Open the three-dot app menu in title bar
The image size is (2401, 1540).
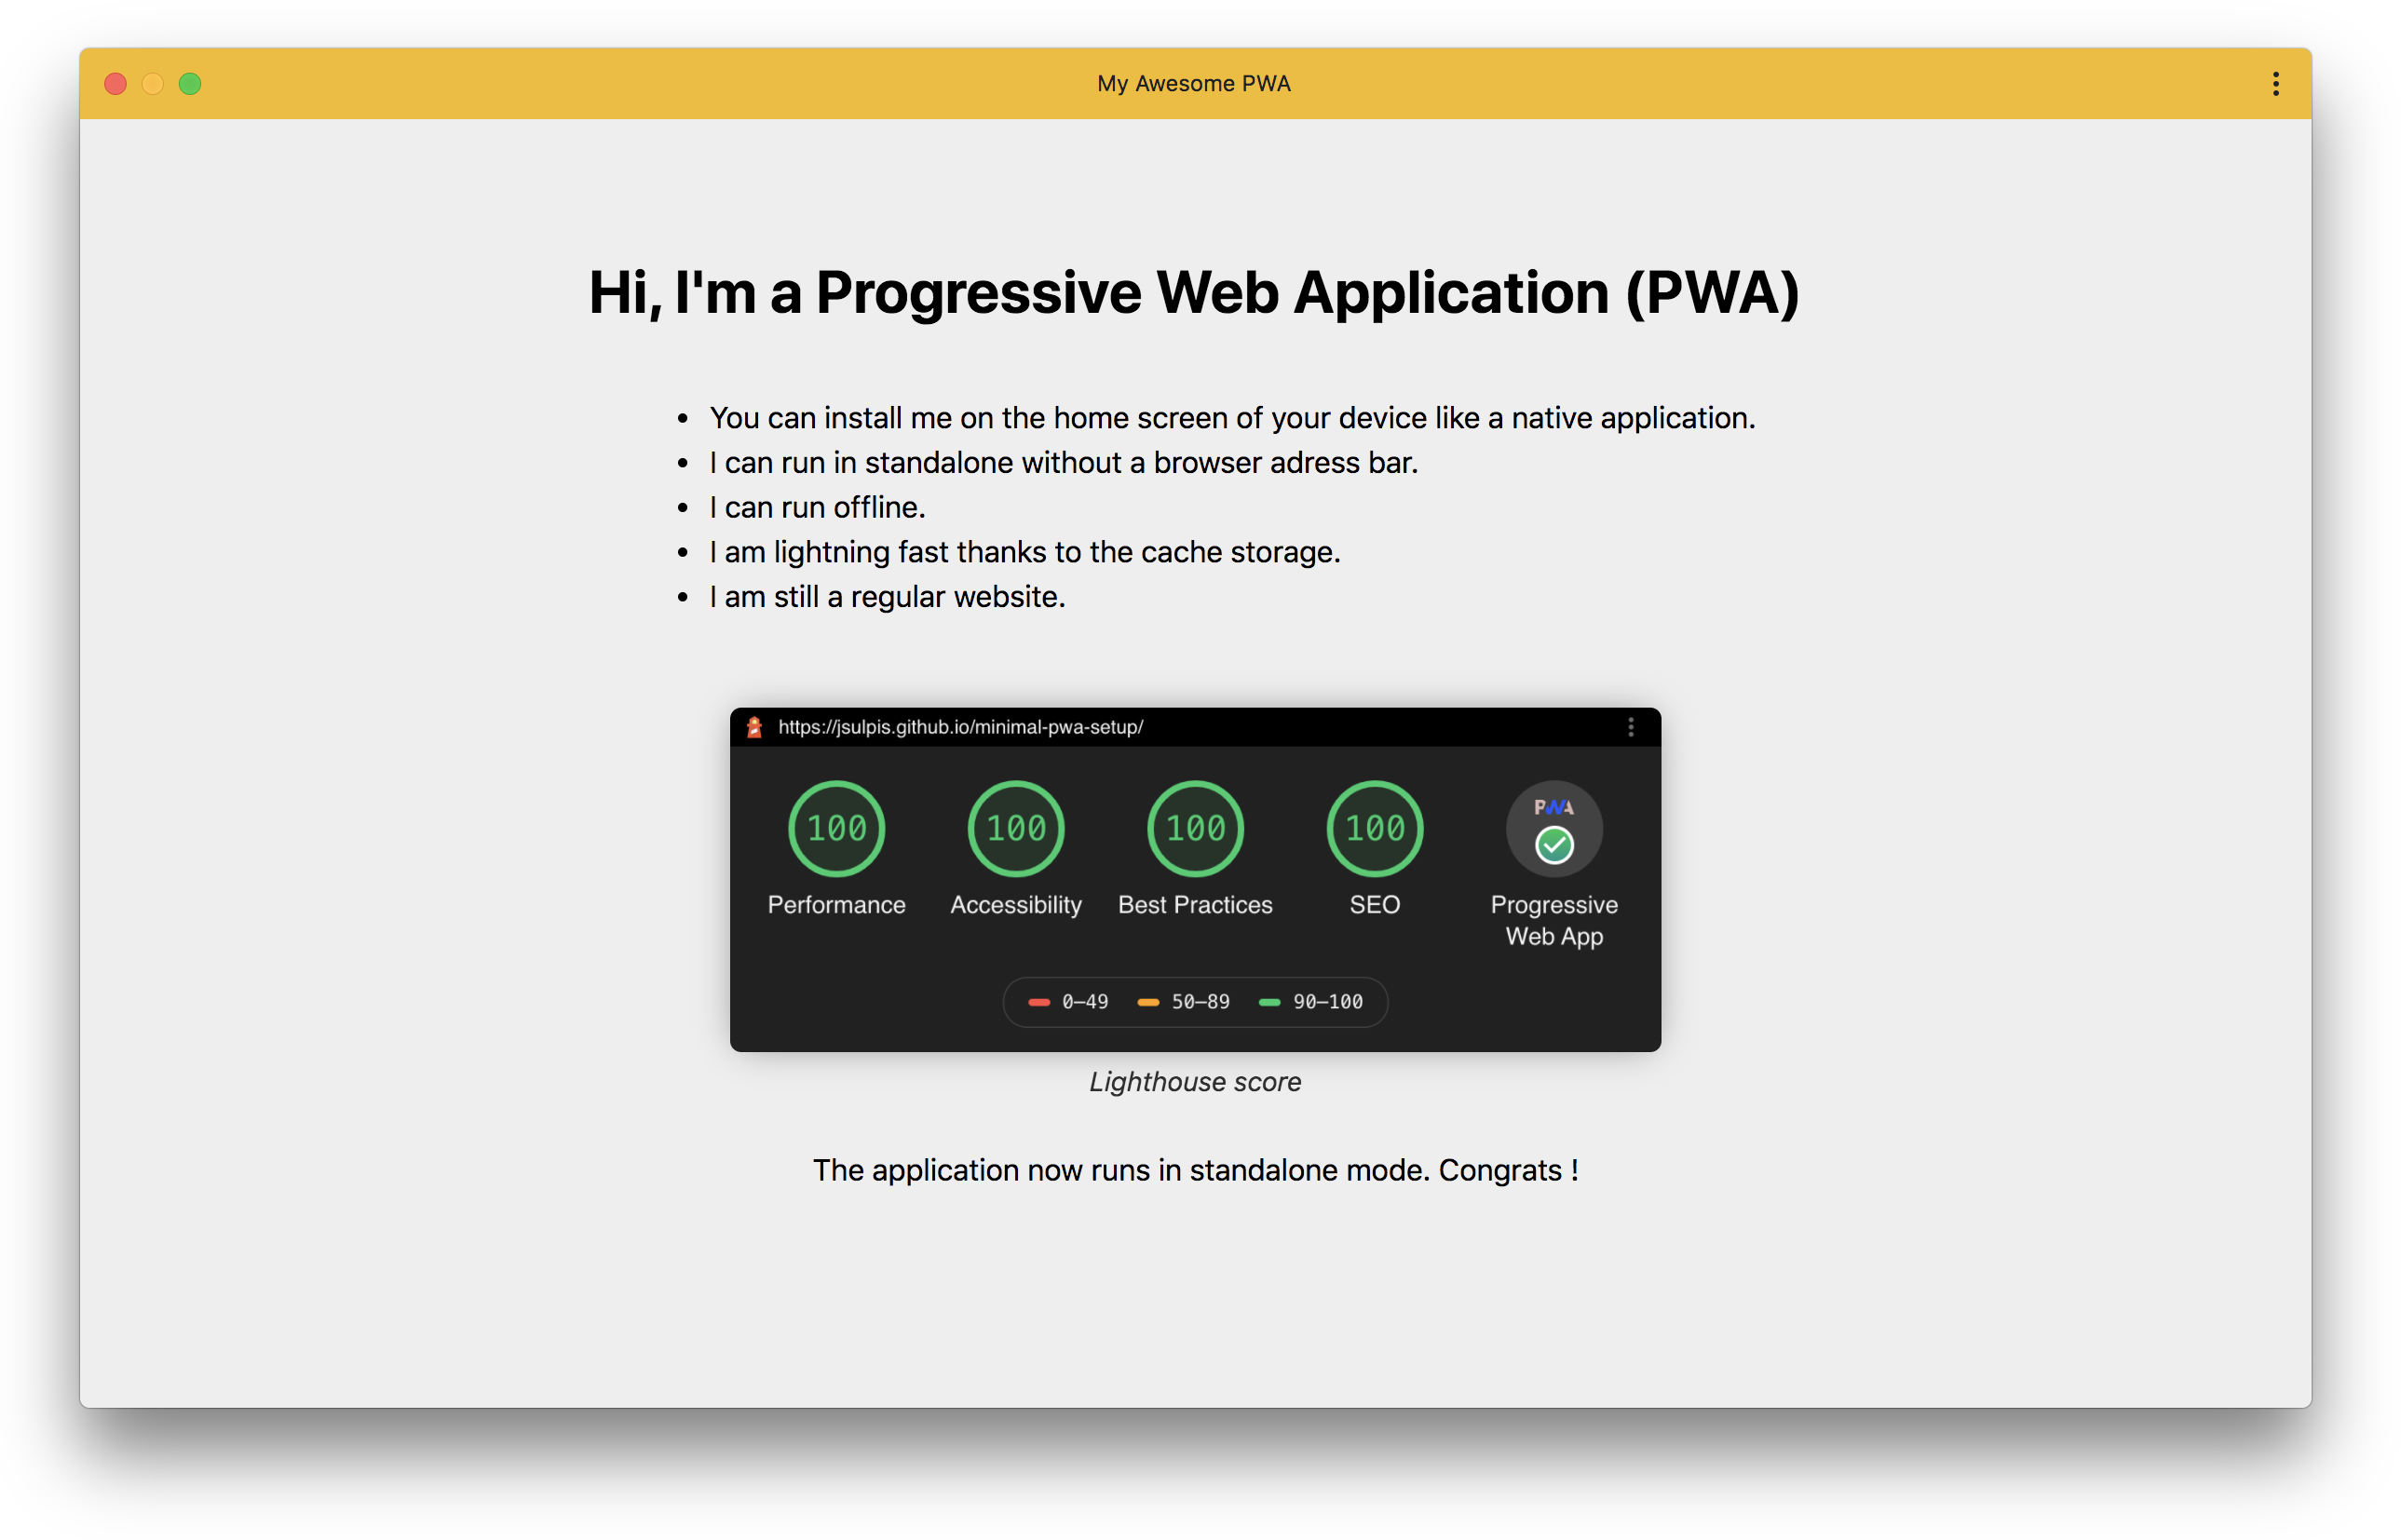point(2275,84)
